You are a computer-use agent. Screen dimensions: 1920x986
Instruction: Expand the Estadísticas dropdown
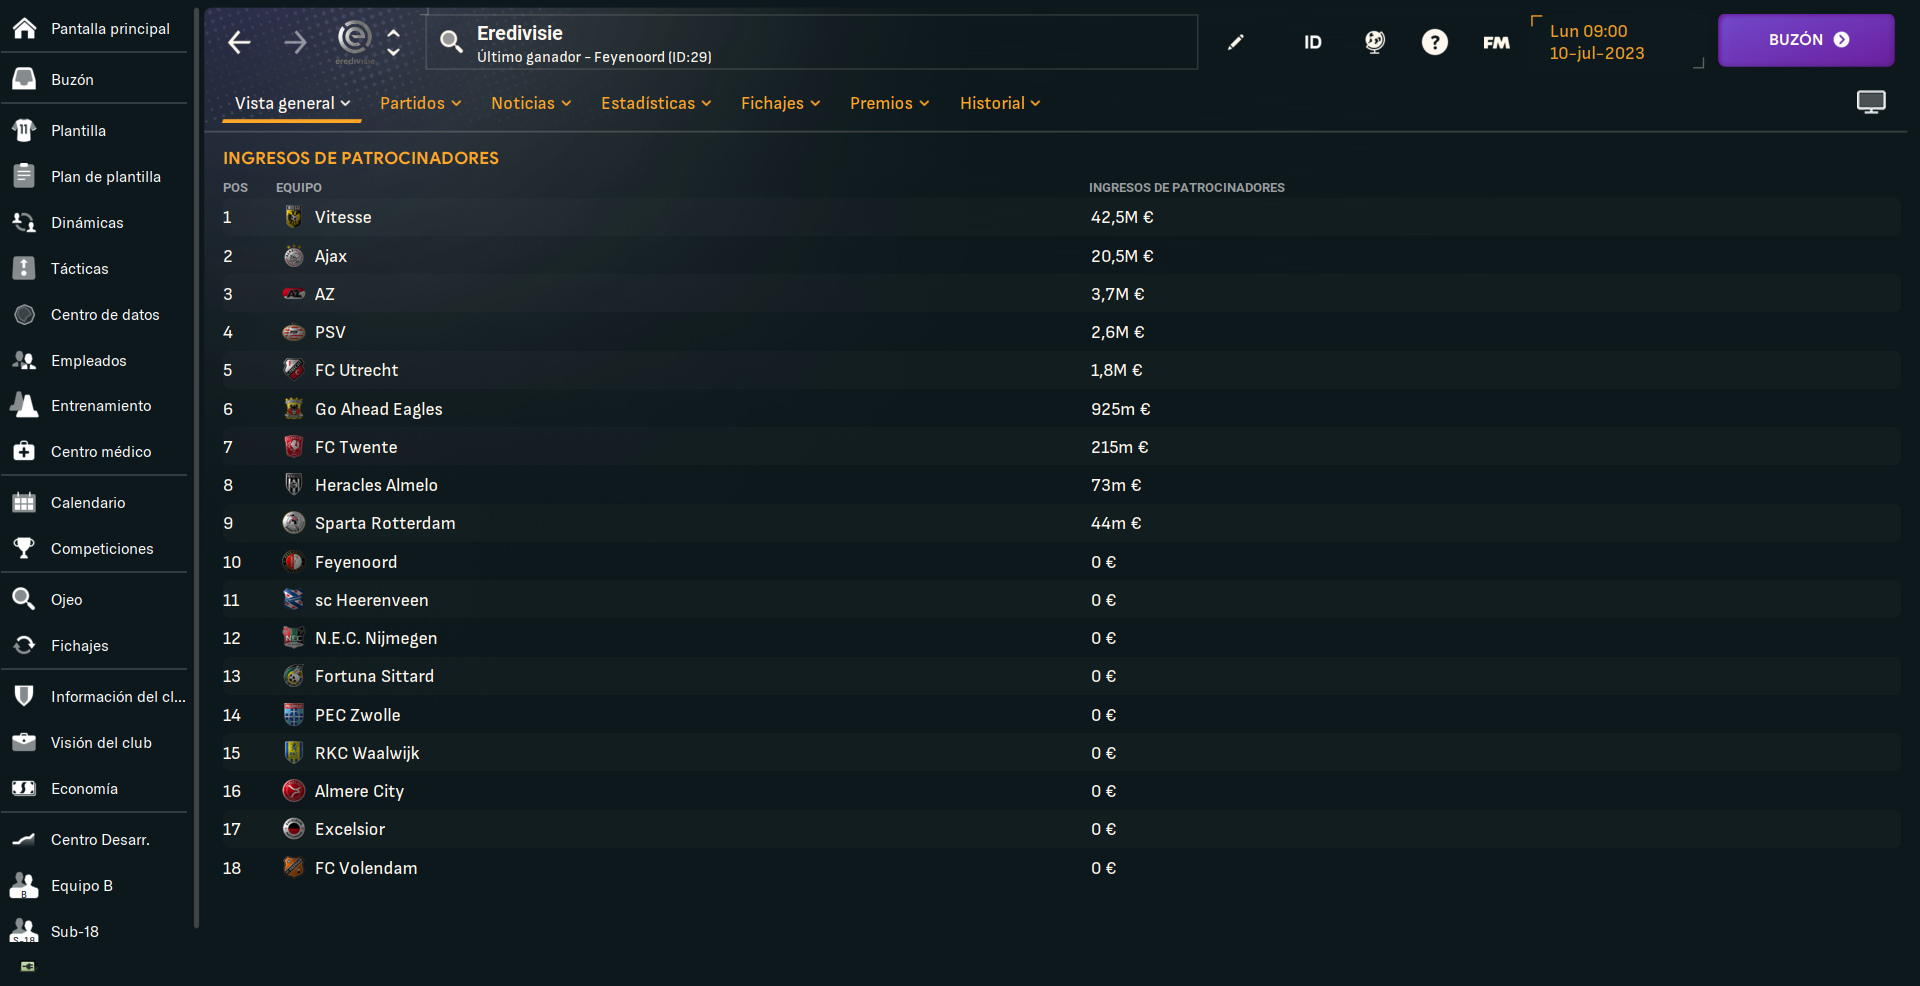click(x=656, y=103)
